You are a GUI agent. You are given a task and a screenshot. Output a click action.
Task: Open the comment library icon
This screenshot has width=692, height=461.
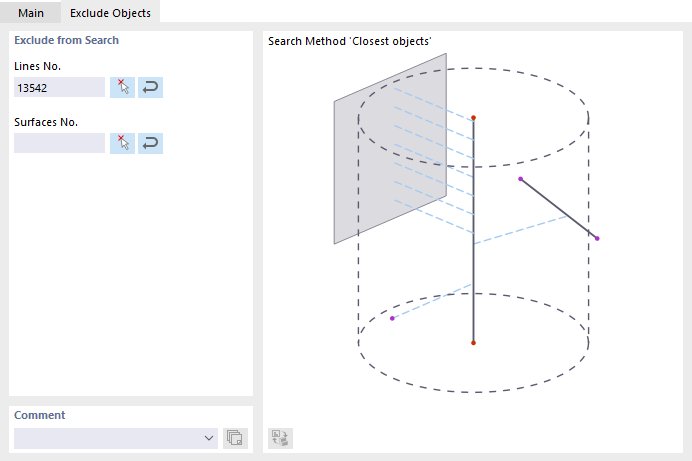(235, 438)
